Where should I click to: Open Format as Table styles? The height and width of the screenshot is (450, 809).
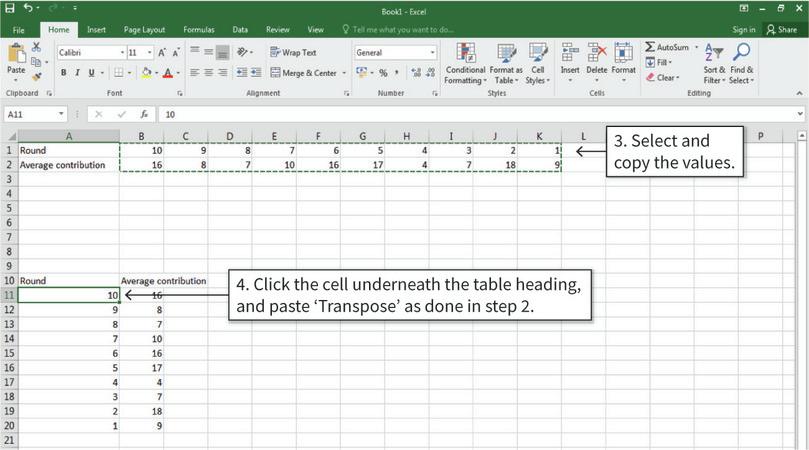click(x=506, y=64)
